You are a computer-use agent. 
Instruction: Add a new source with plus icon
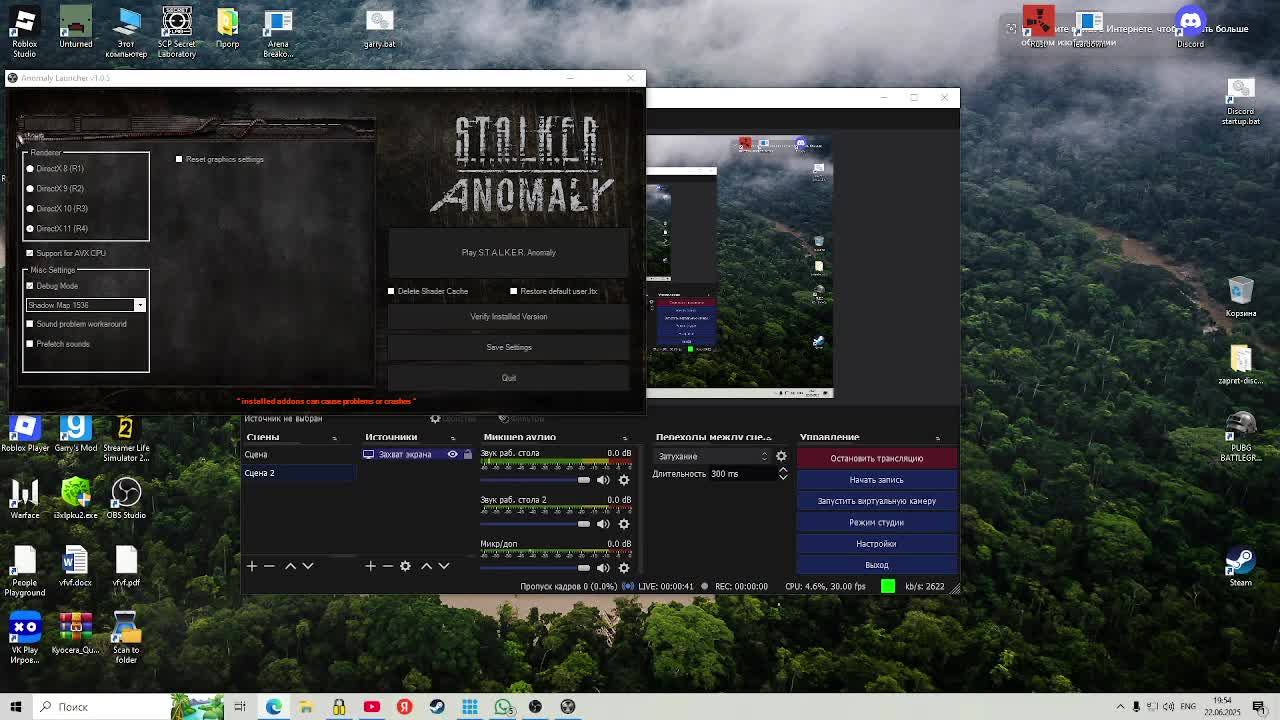coord(370,566)
